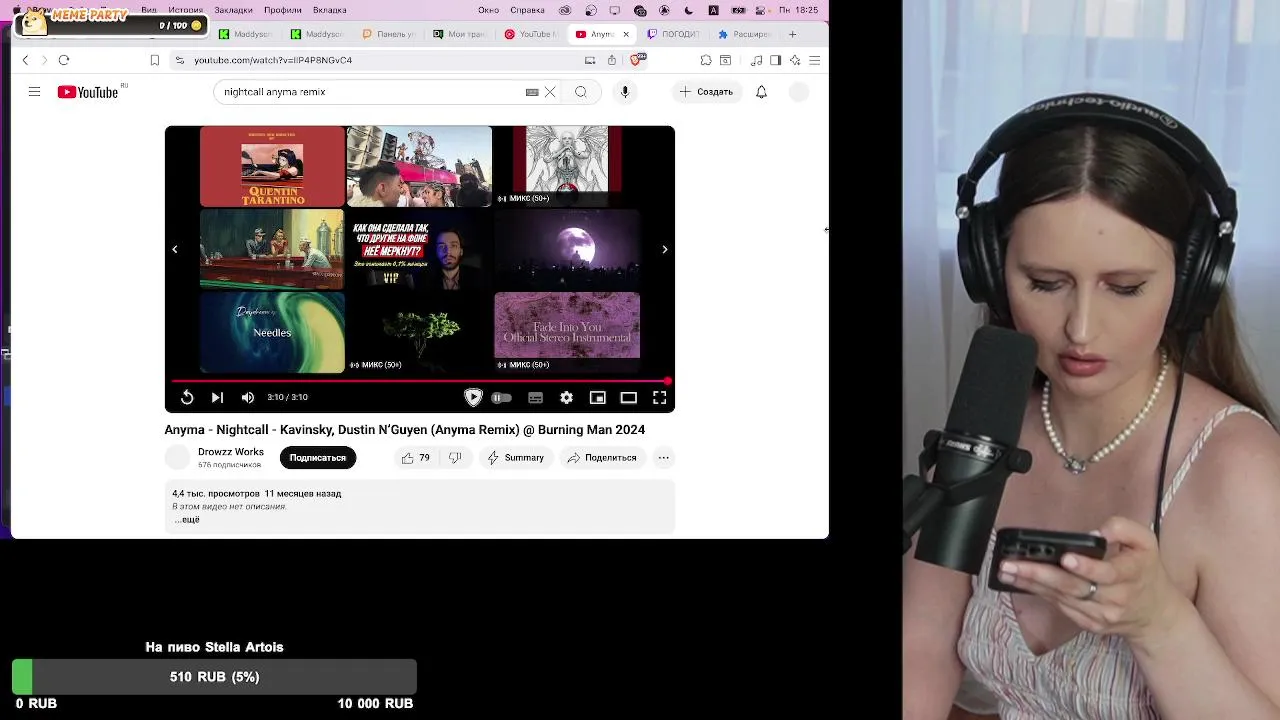Toggle subtitles on the player
Viewport: 1280px width, 720px height.
(536, 397)
